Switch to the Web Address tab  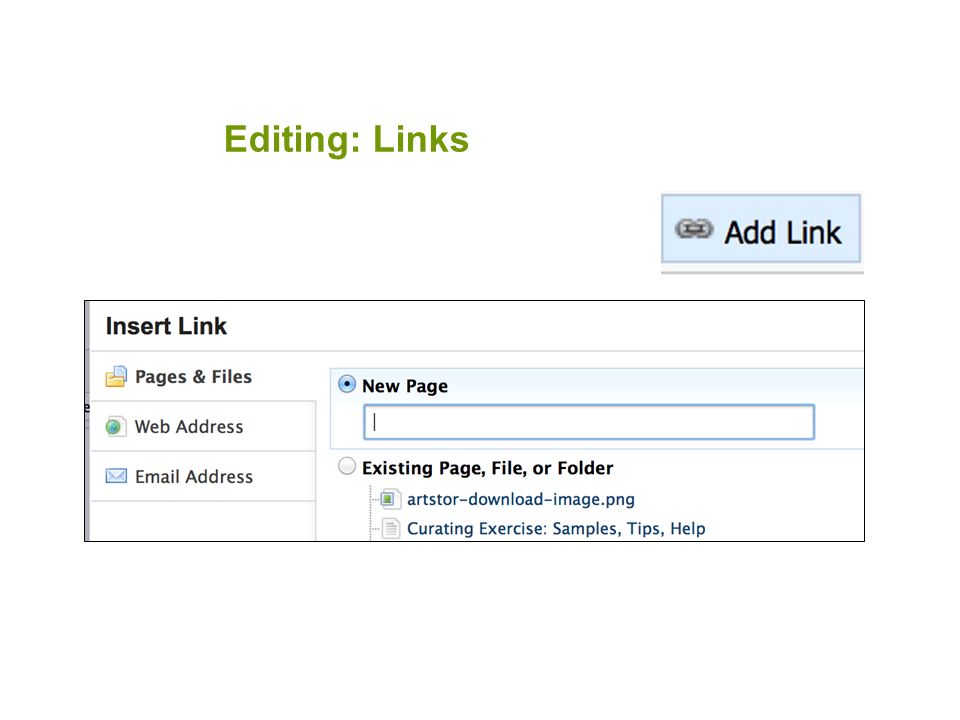tap(203, 426)
